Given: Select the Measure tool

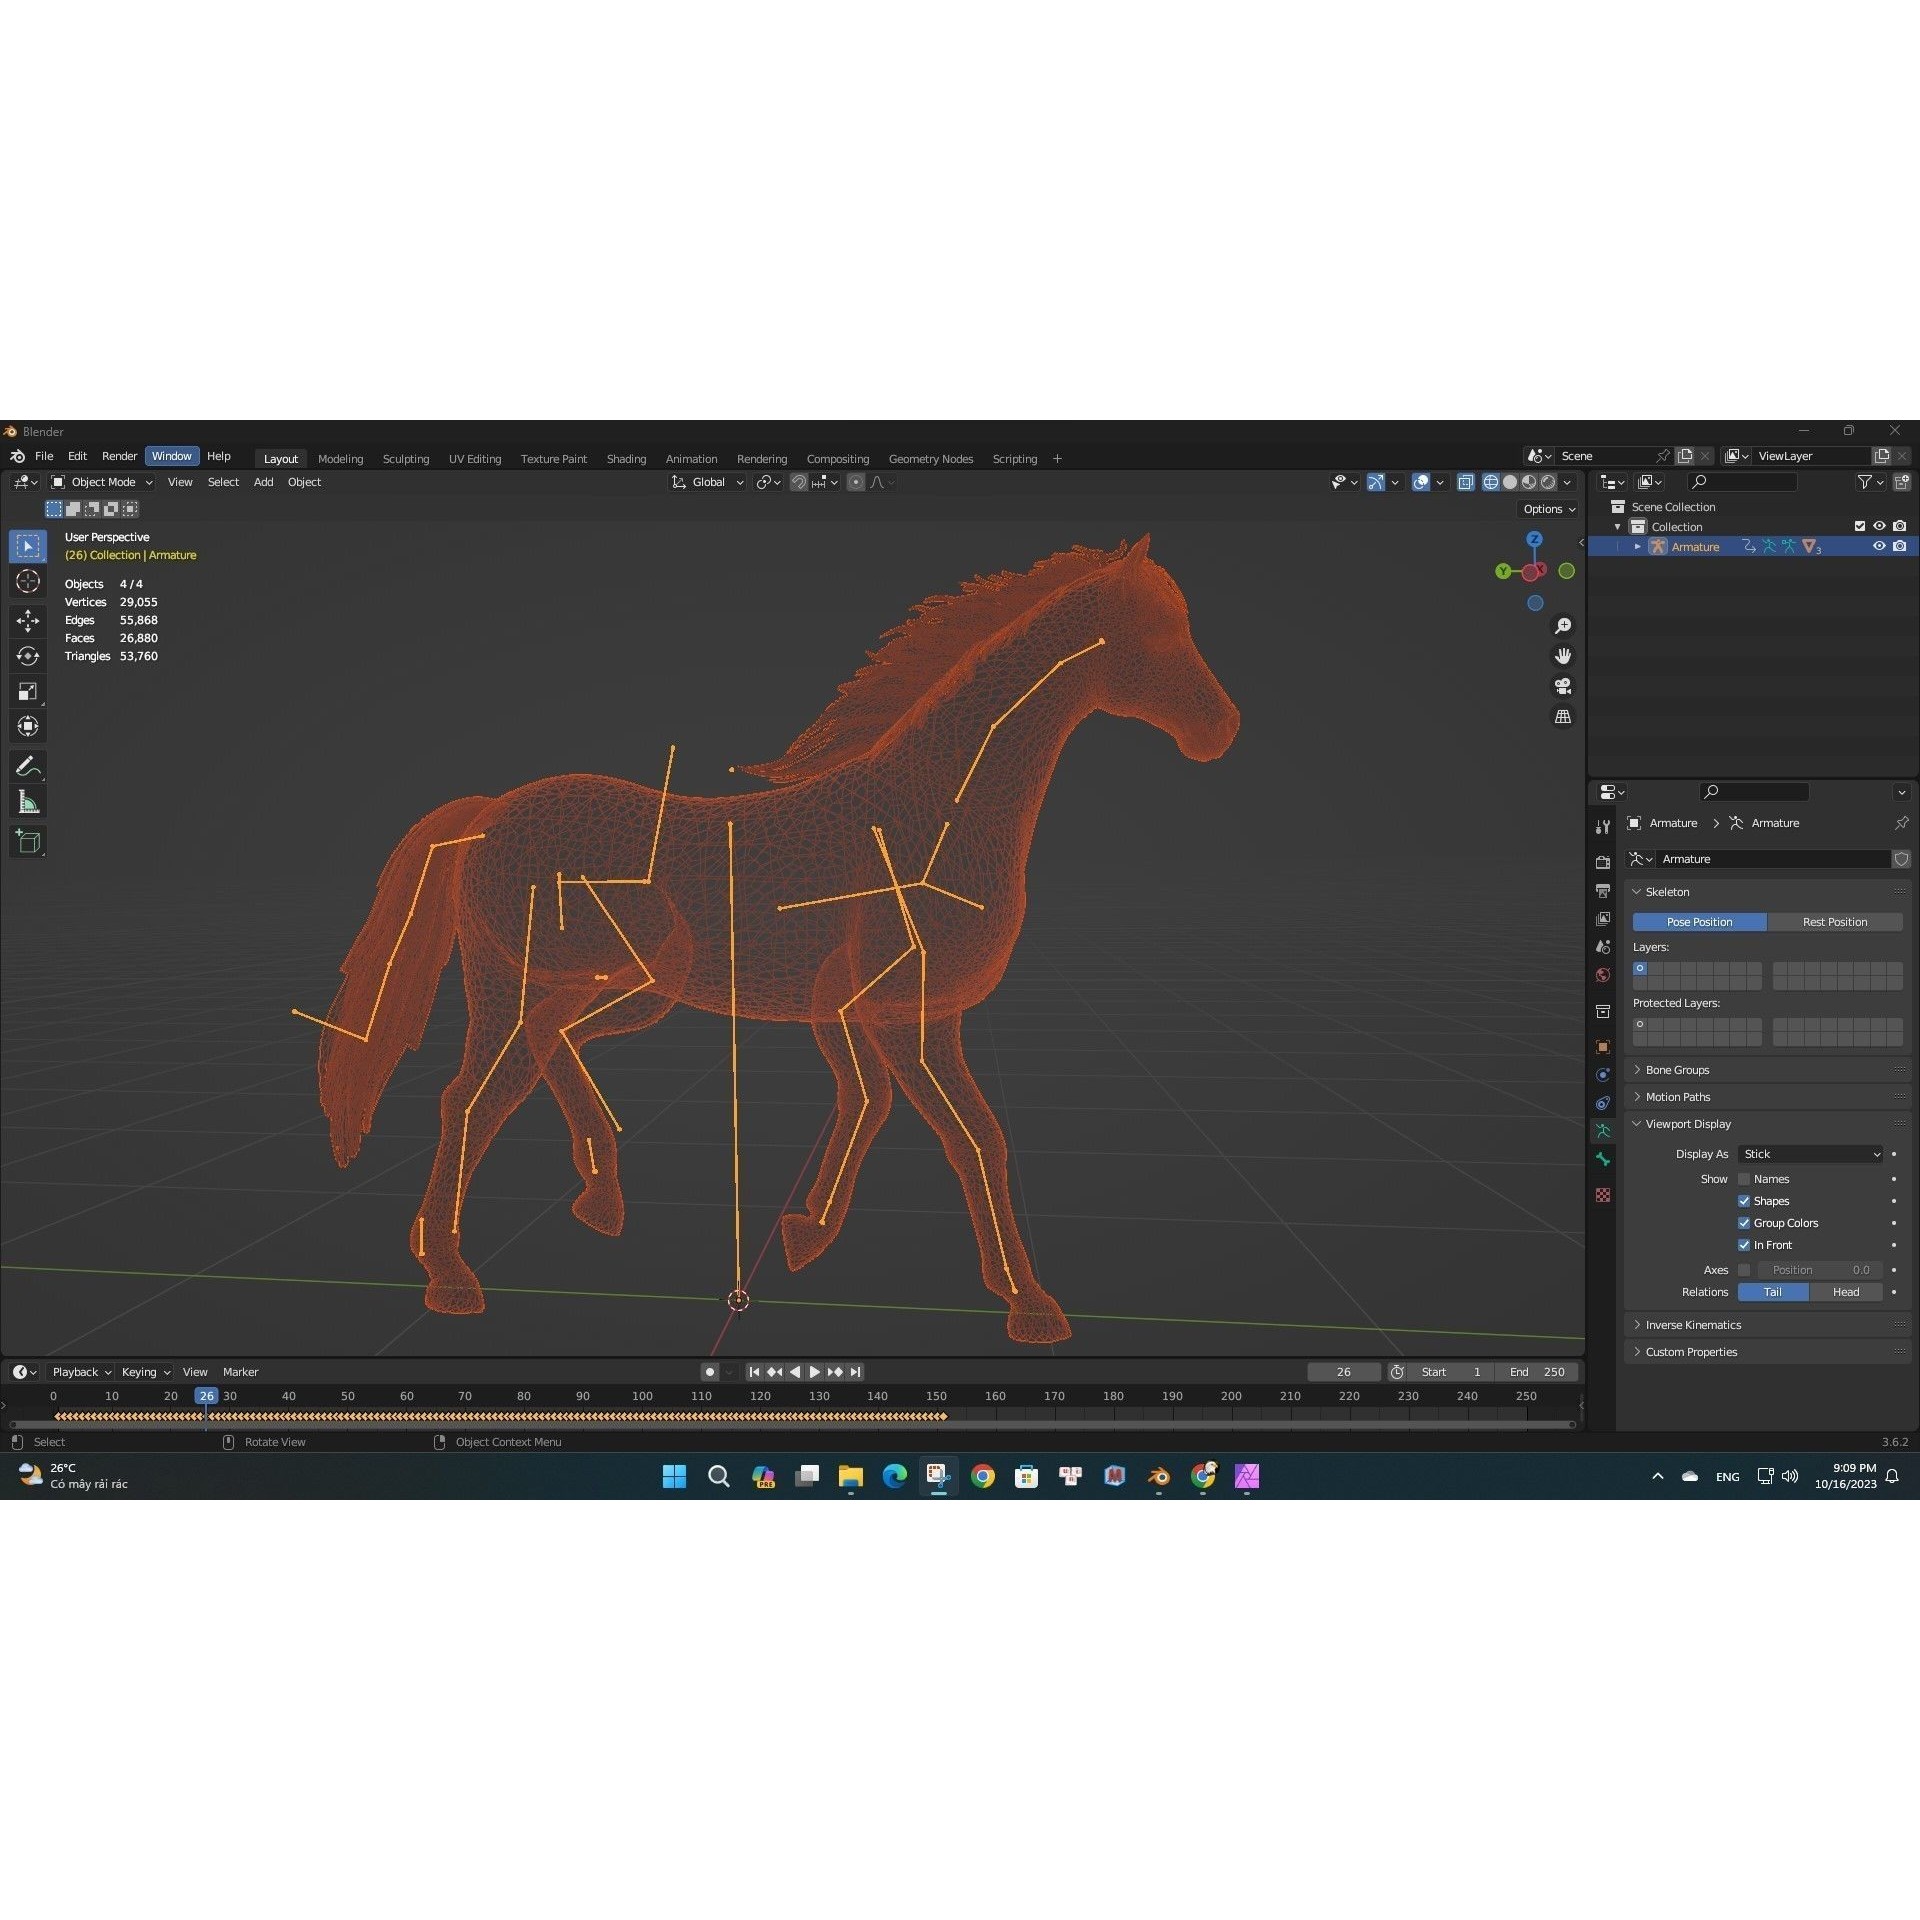Looking at the screenshot, I should [28, 800].
